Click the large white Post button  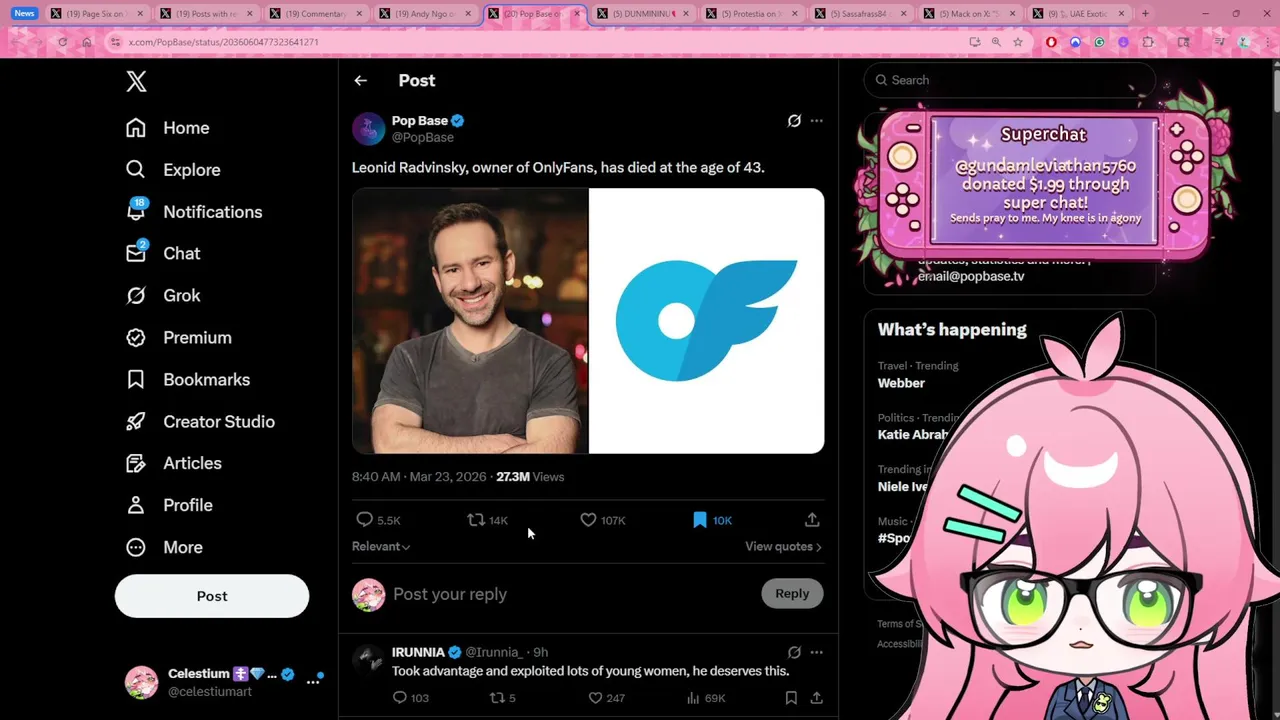212,596
